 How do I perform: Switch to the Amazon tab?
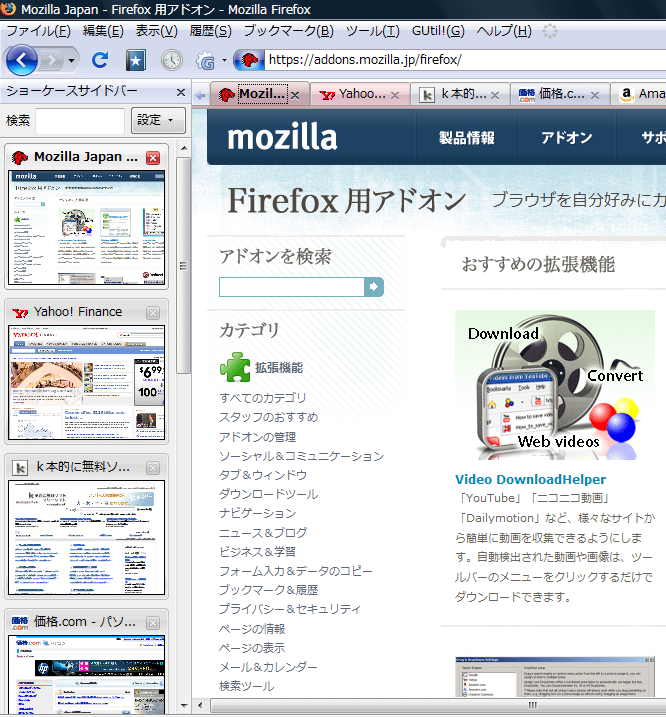639,94
